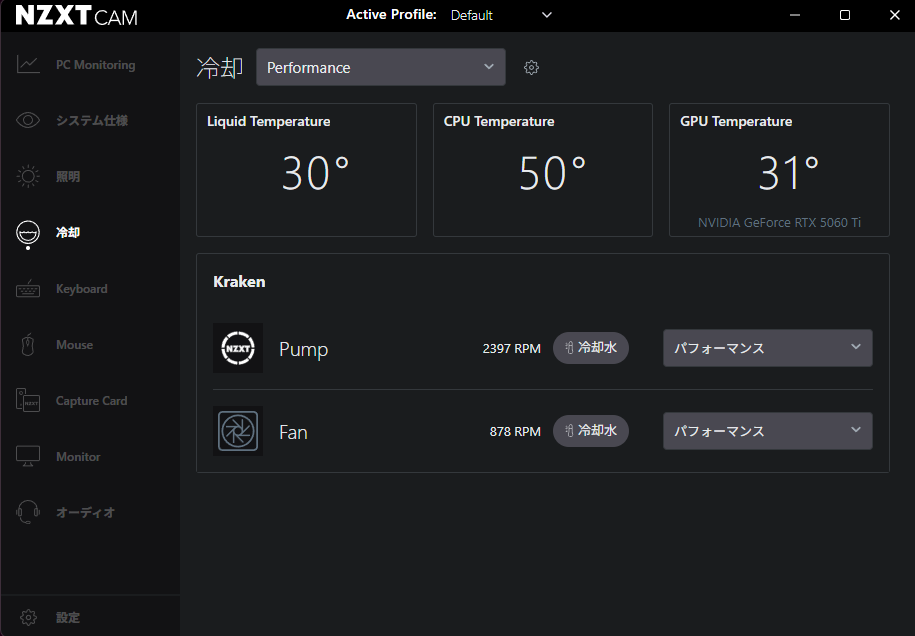Click the eye icon for システム仕様

[x=28, y=120]
